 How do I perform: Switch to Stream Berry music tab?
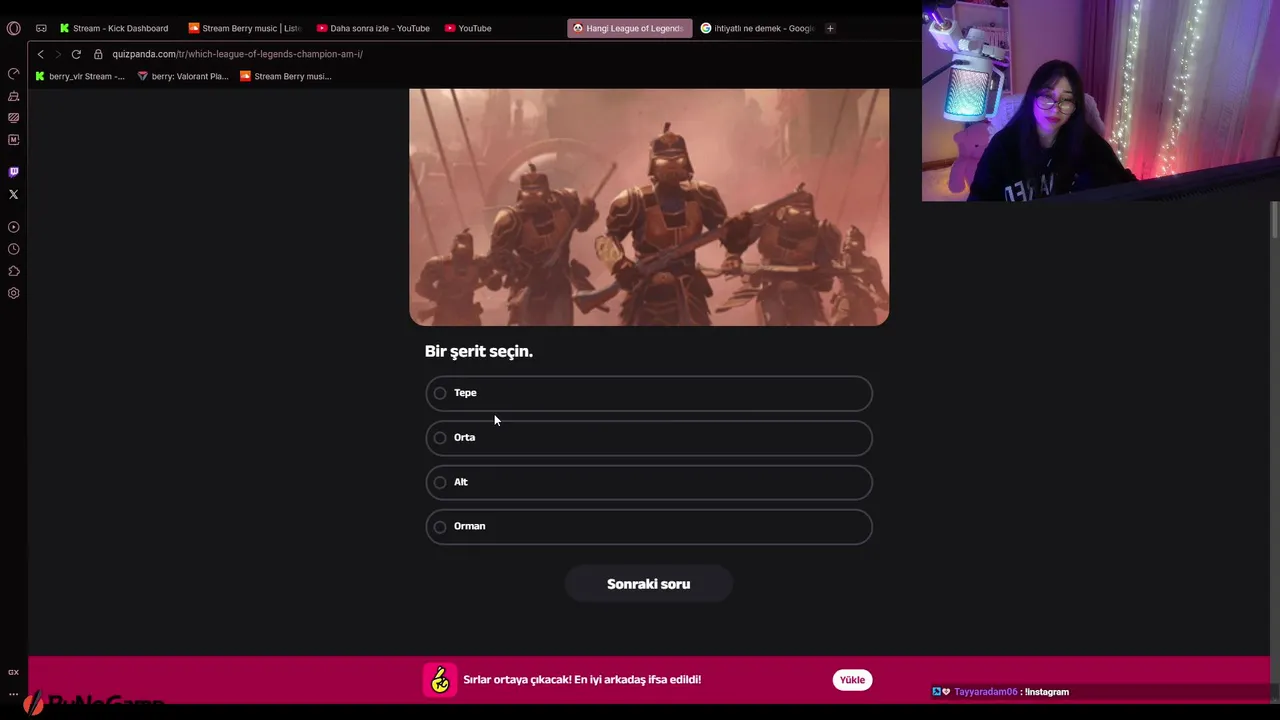(x=245, y=28)
